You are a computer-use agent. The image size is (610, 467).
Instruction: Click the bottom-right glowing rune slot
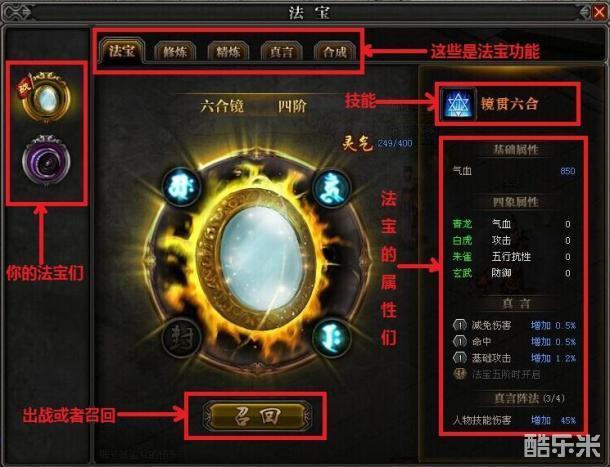[x=331, y=337]
